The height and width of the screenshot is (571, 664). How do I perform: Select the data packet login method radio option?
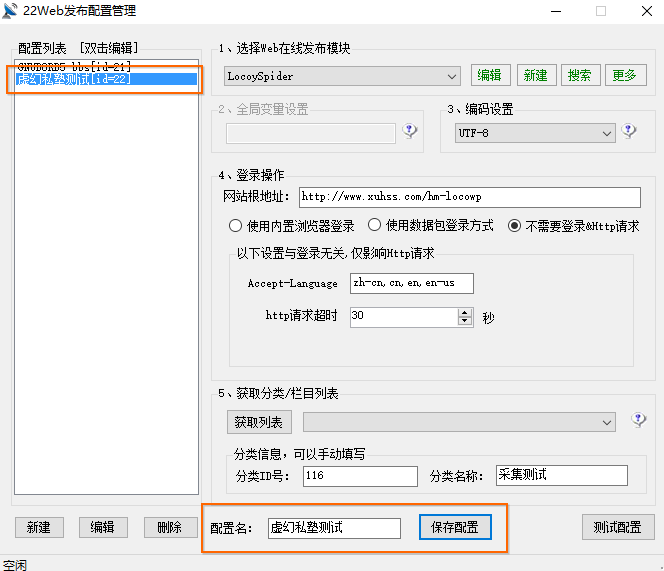click(x=375, y=225)
